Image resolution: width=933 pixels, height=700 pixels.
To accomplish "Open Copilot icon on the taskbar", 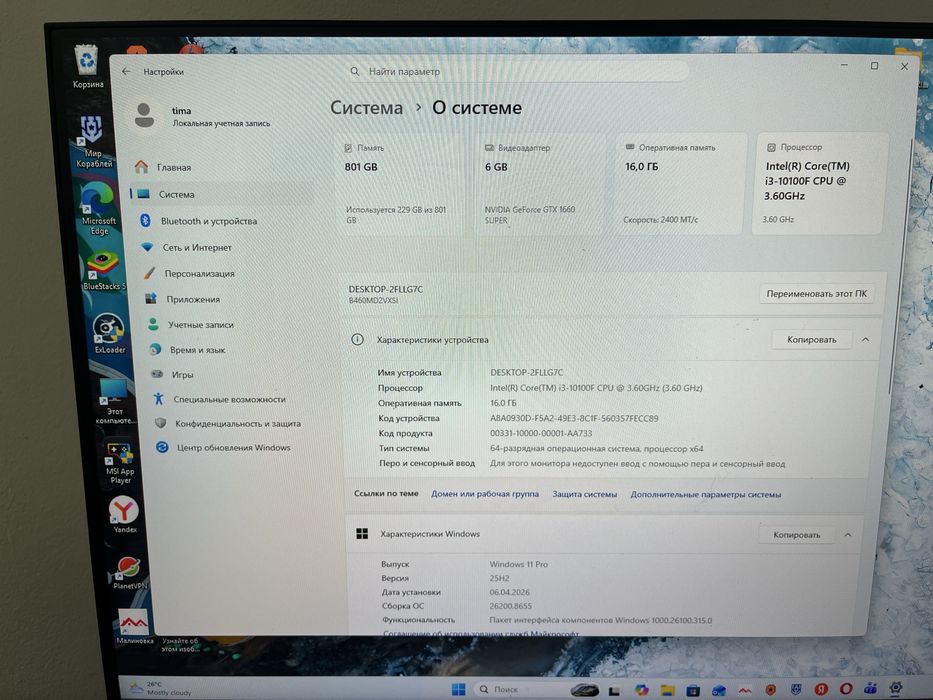I will pos(641,689).
